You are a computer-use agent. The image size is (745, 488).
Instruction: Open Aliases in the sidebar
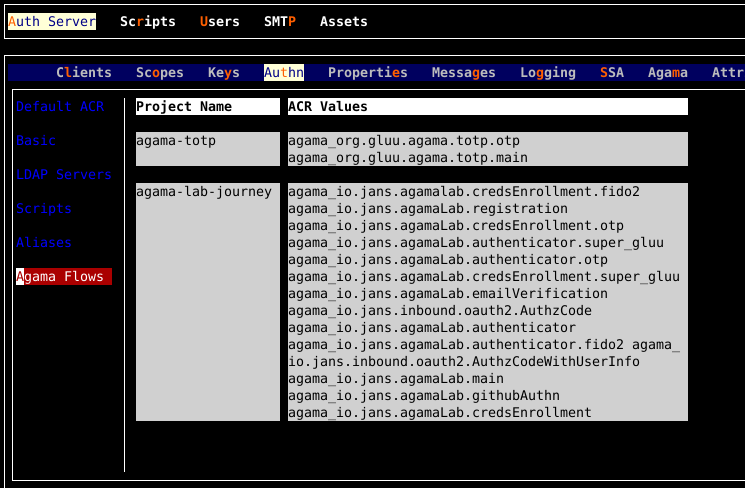pyautogui.click(x=43, y=243)
